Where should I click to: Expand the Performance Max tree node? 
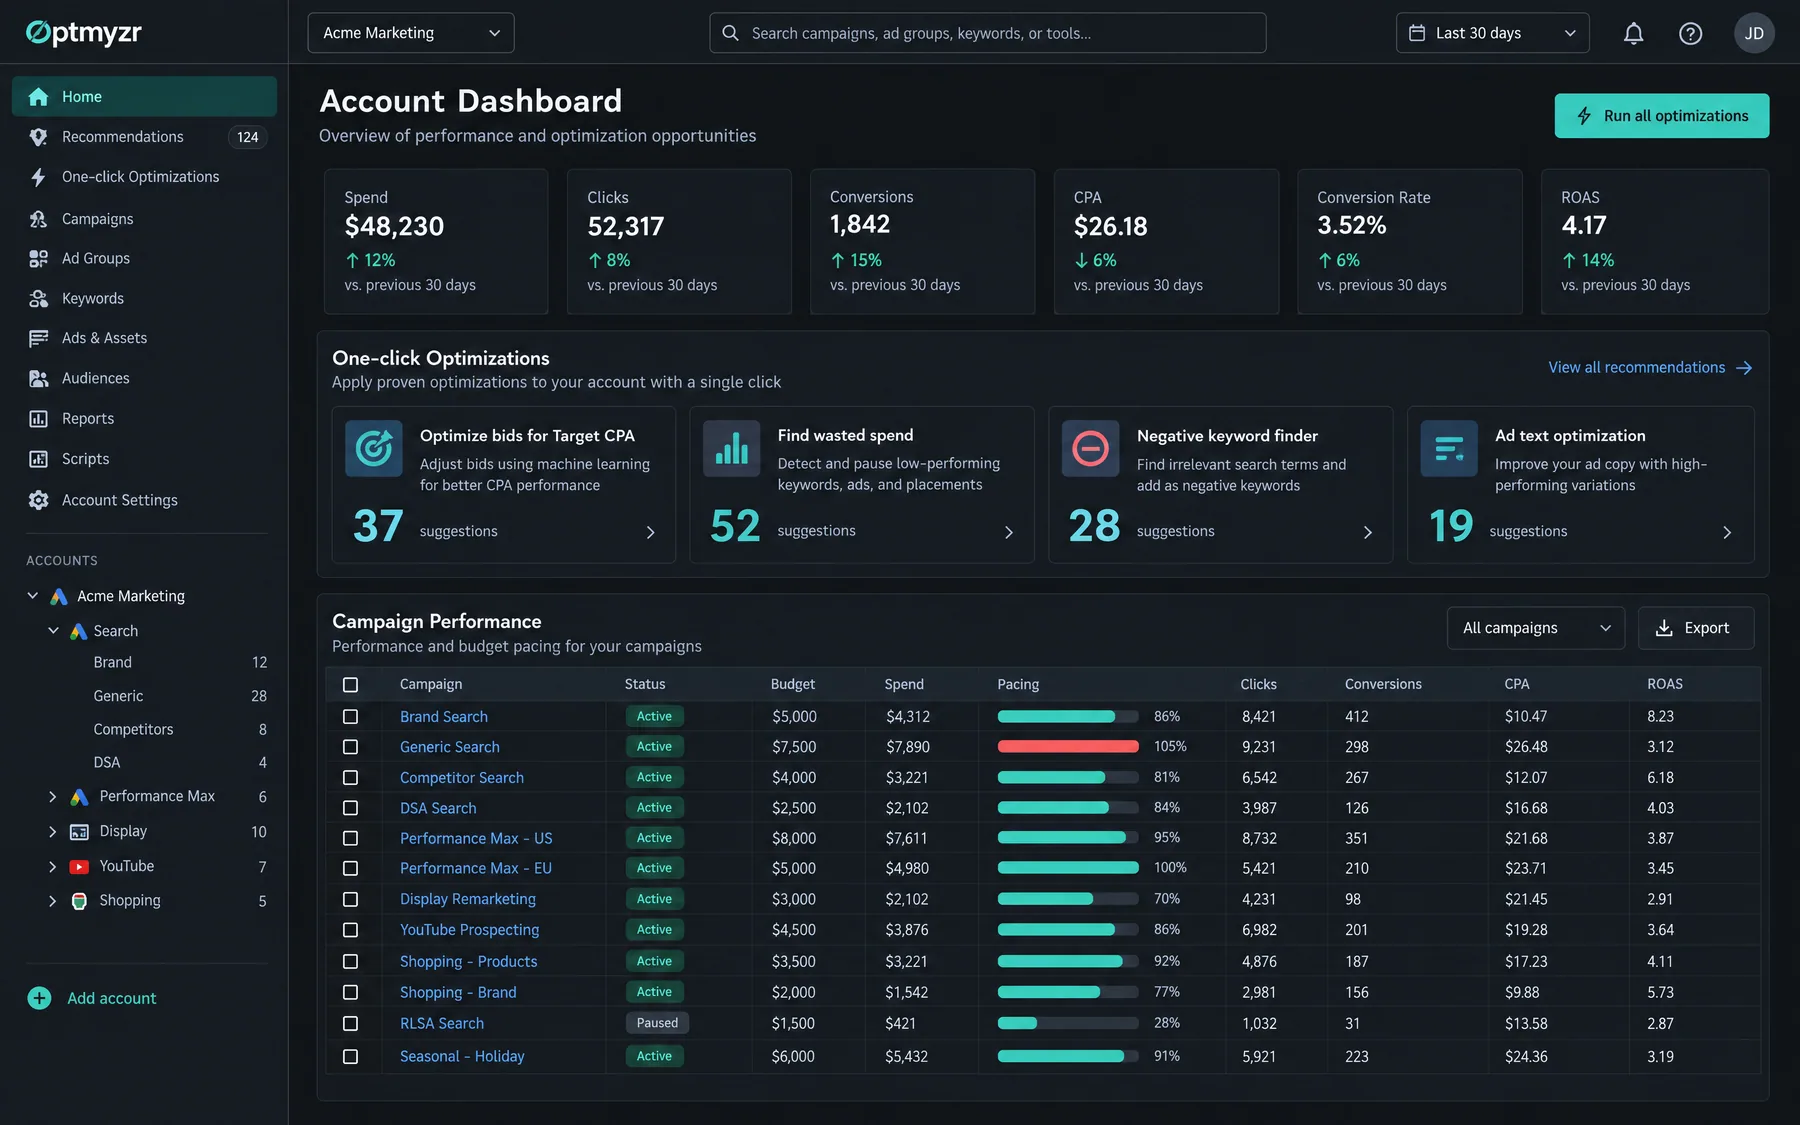click(52, 797)
